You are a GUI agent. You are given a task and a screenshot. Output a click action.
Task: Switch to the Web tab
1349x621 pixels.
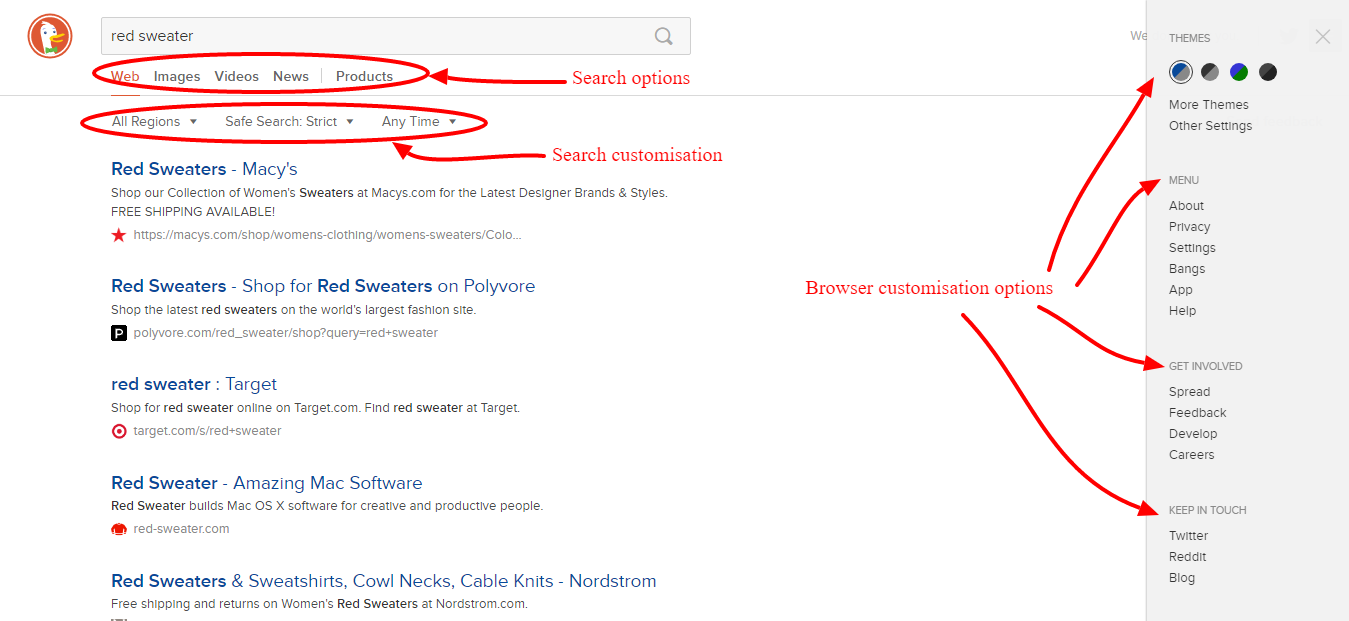point(125,76)
